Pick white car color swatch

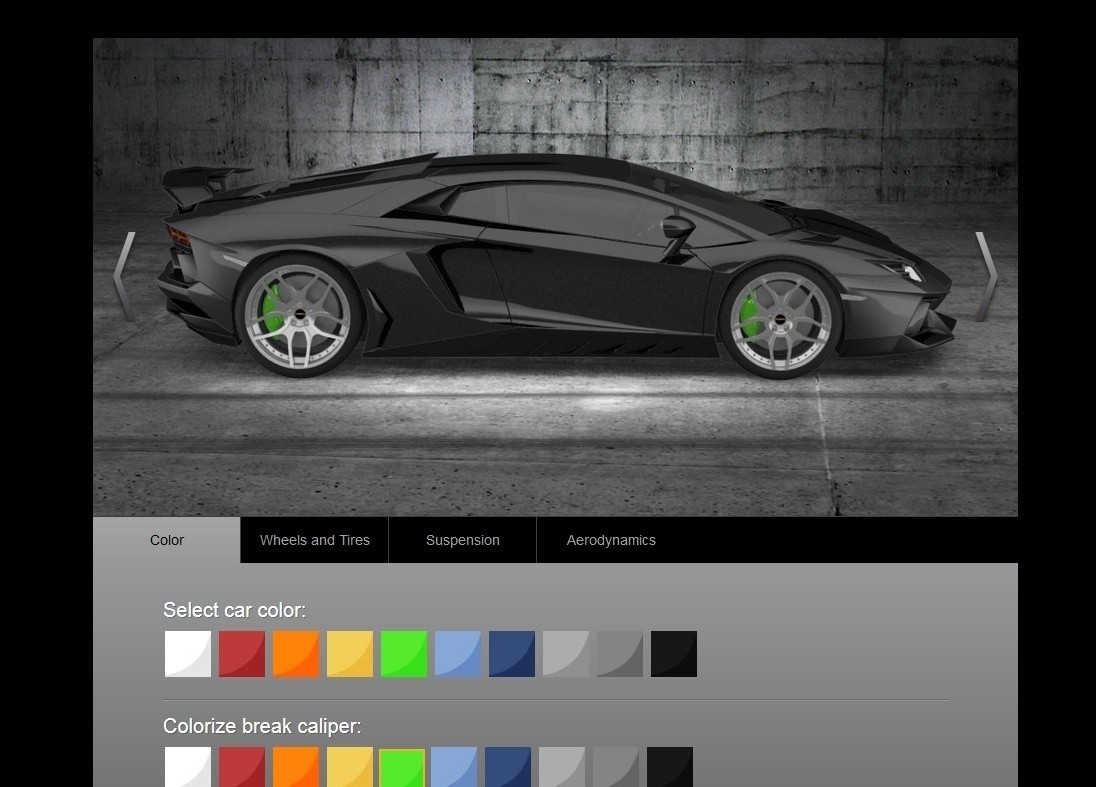pyautogui.click(x=187, y=654)
